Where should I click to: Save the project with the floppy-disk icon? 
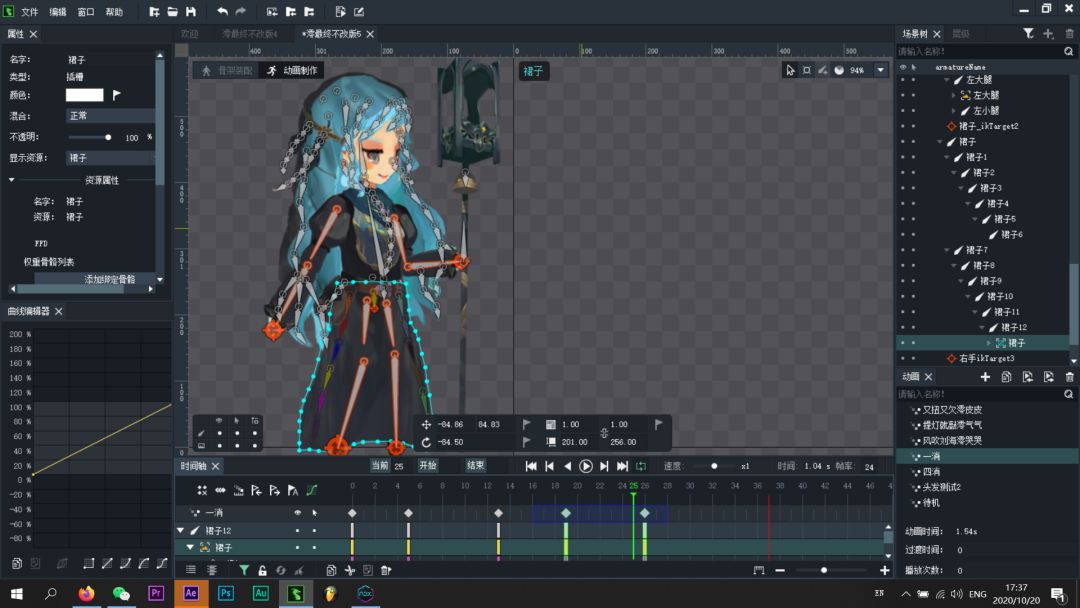tap(191, 12)
